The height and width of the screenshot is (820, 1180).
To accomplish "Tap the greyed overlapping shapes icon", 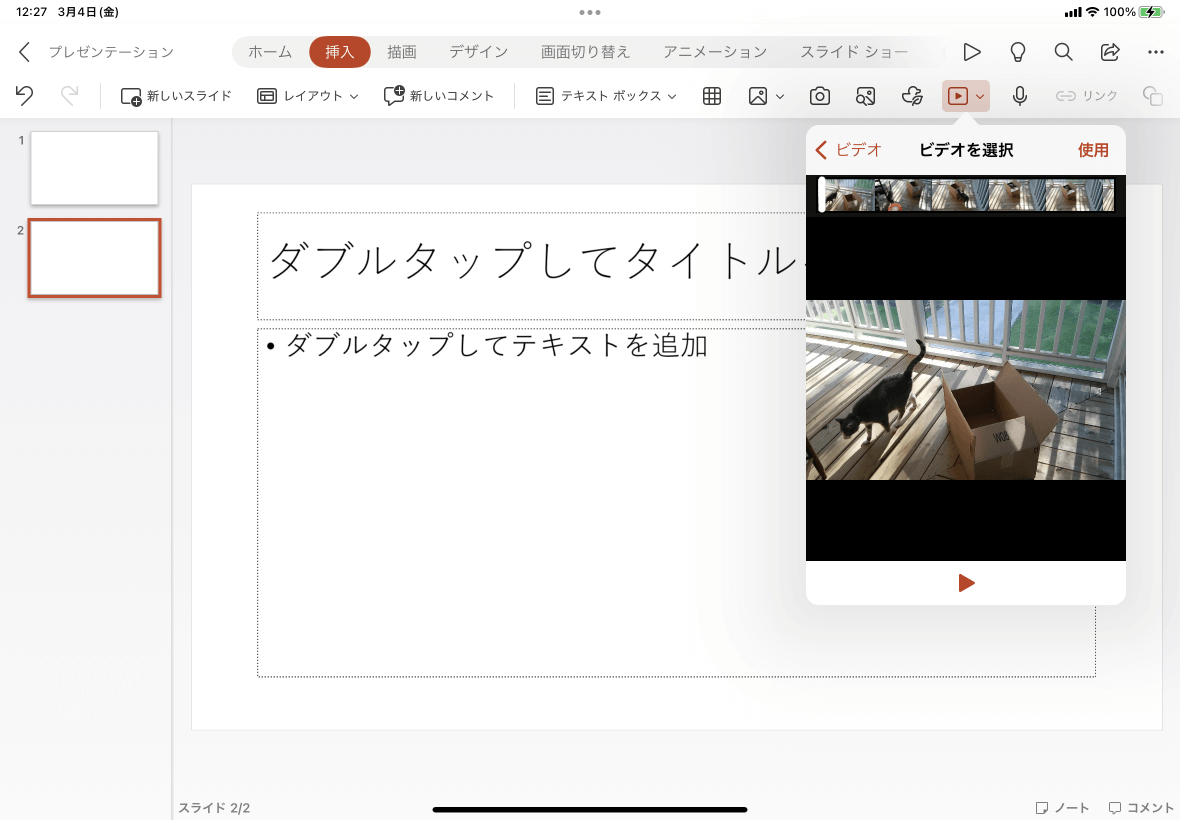I will pos(1152,96).
